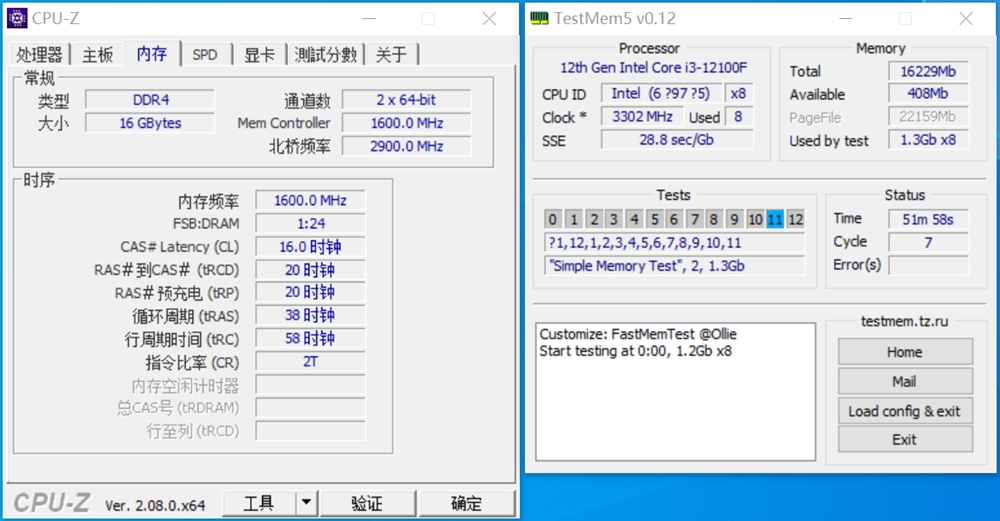
Task: Switch to the 显卡 tab
Action: coord(260,55)
